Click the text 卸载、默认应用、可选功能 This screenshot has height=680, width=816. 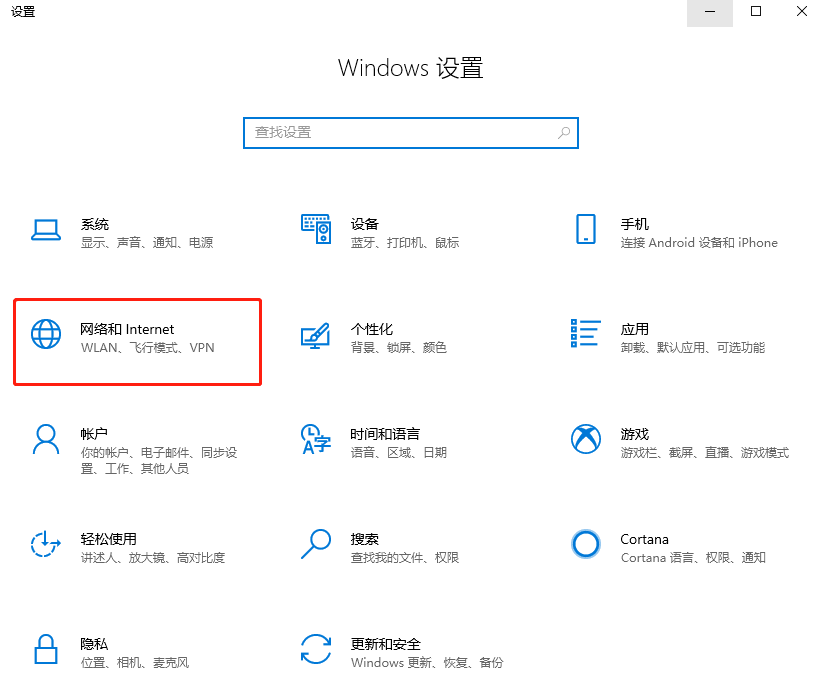point(693,348)
